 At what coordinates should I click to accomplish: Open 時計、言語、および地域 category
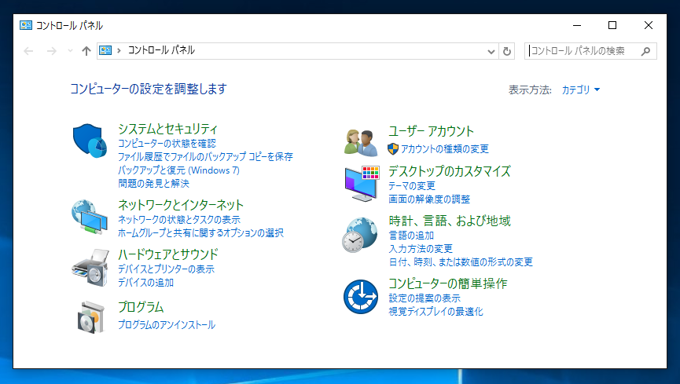click(x=450, y=220)
